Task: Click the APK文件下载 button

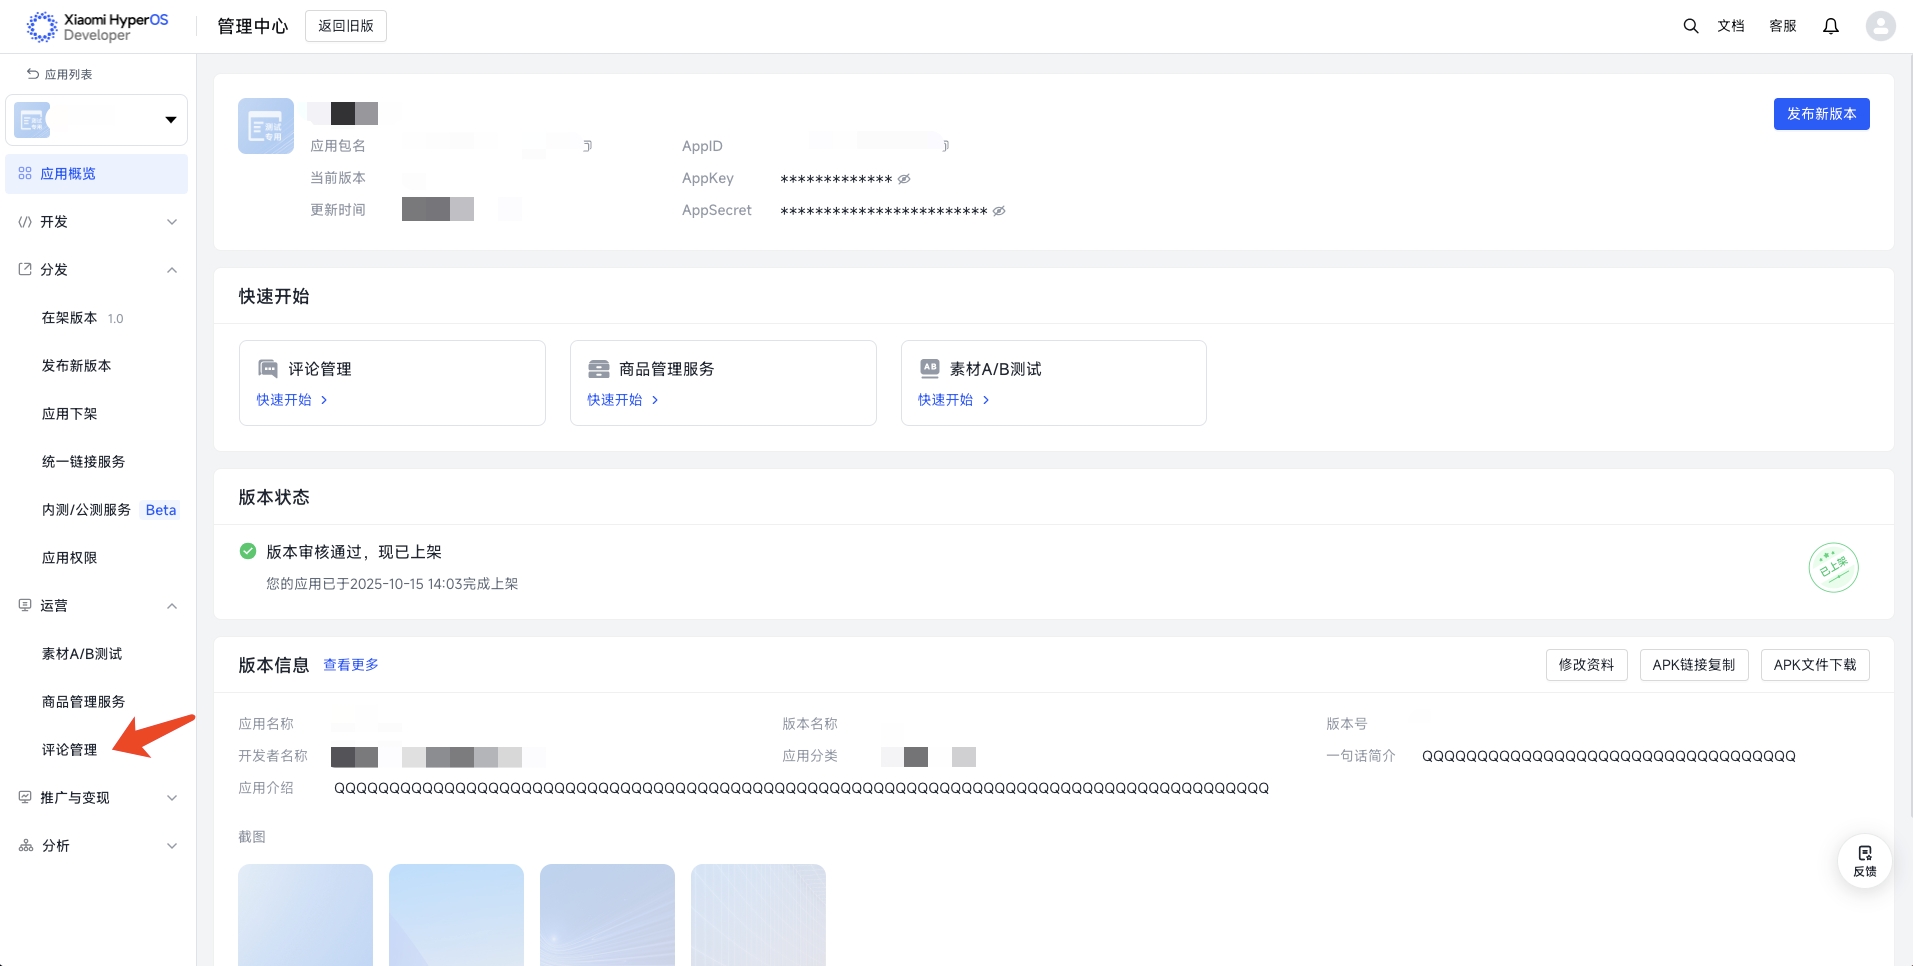Action: [x=1814, y=665]
